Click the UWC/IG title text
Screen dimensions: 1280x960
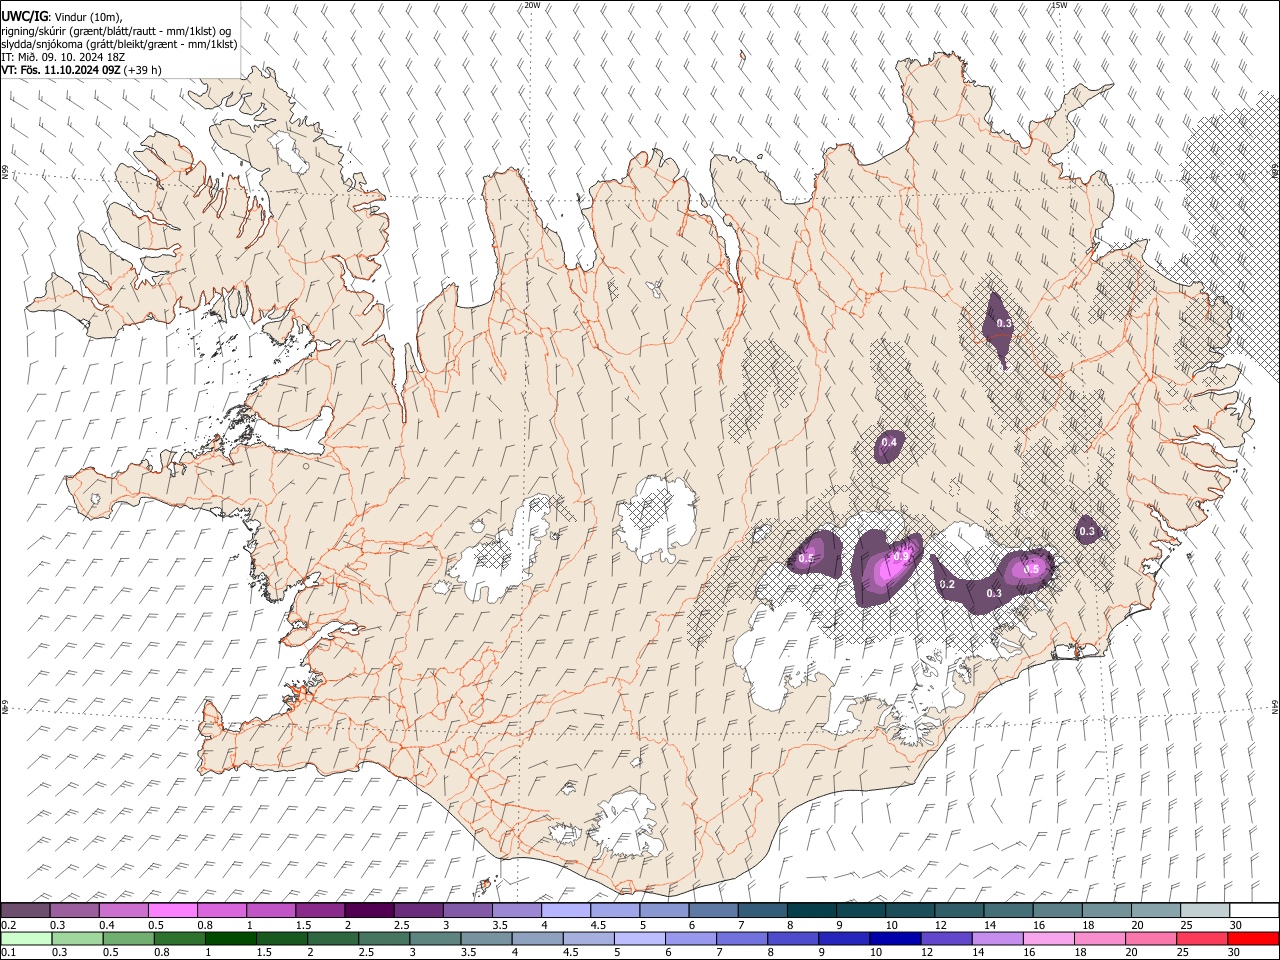(24, 17)
